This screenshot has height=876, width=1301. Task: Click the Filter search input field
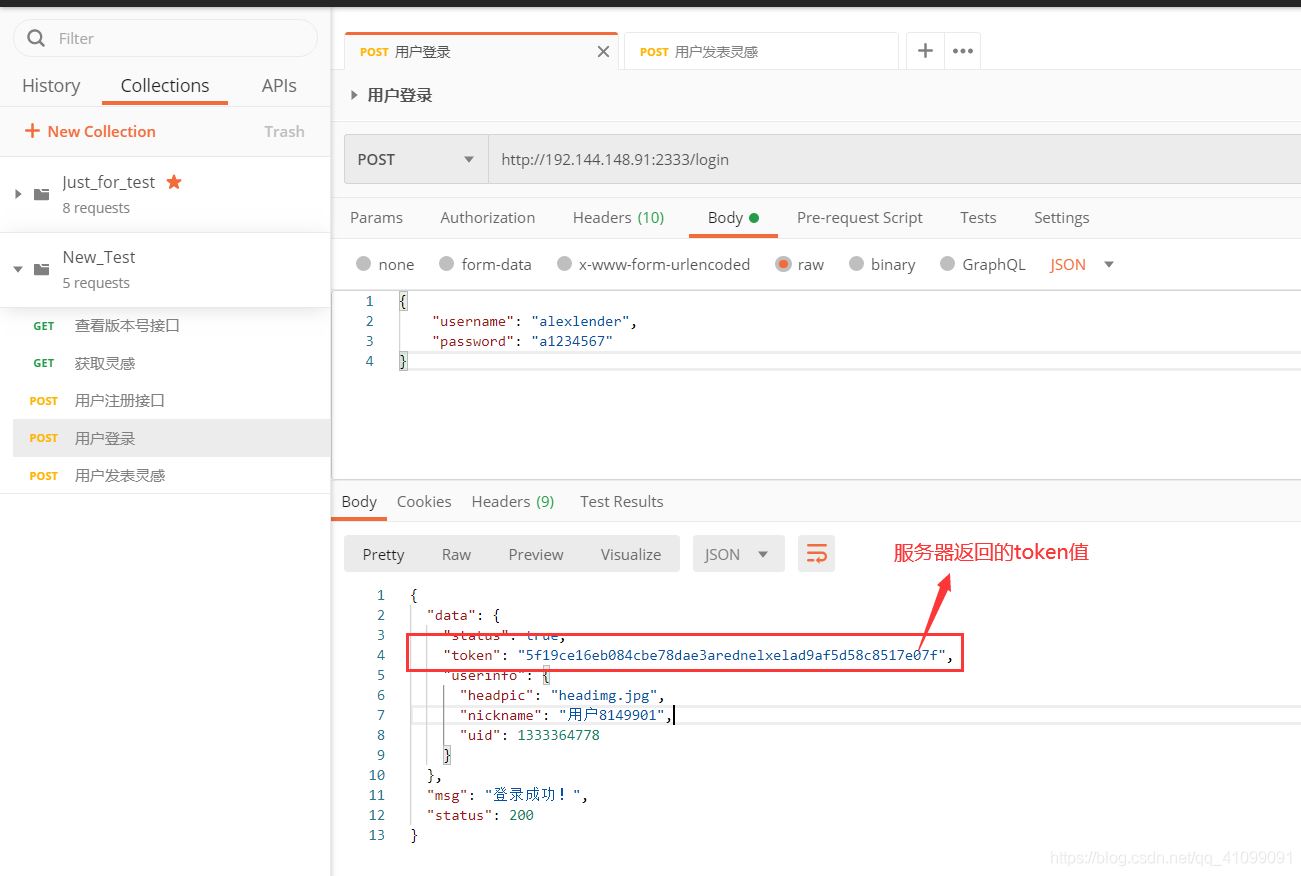tap(165, 38)
